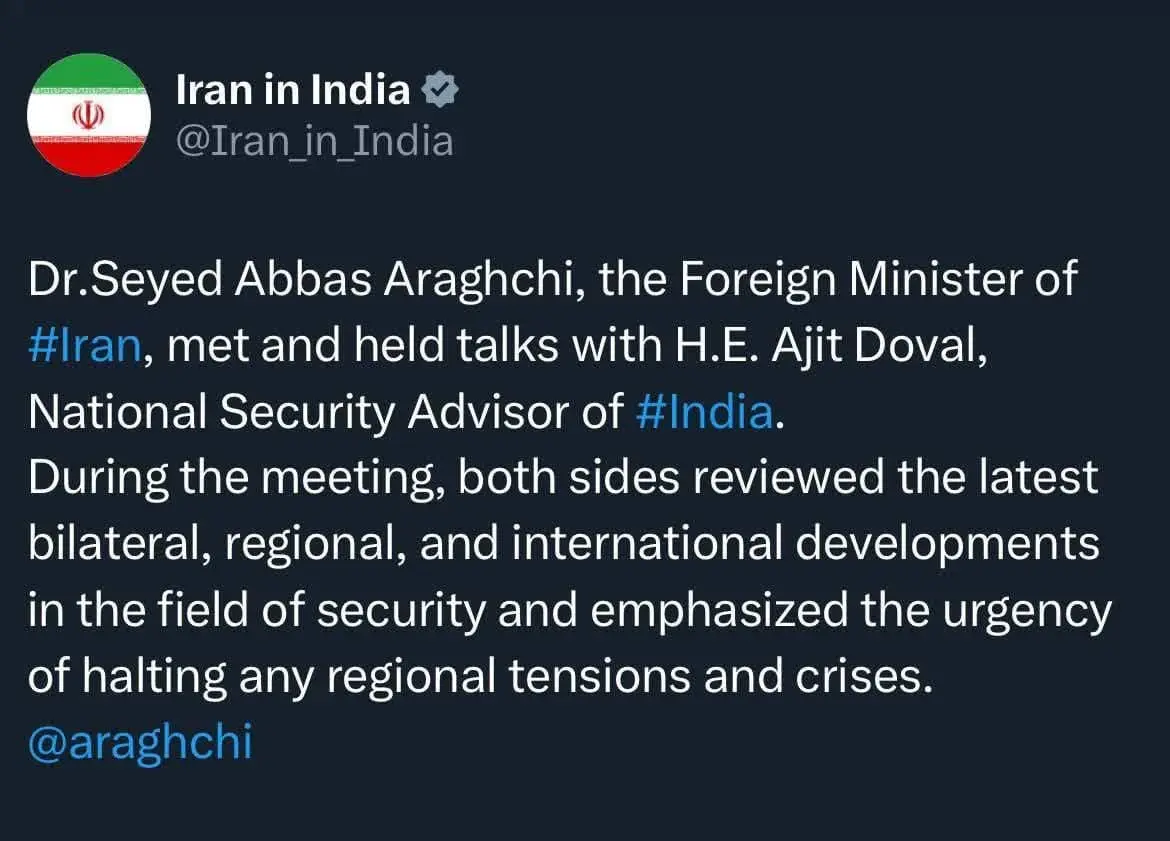
Task: Click the green stripe of flag avatar
Action: click(x=89, y=72)
